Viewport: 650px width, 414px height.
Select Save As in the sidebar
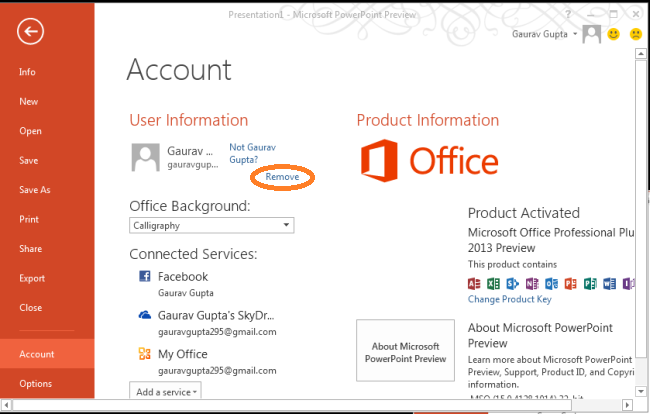pos(35,190)
